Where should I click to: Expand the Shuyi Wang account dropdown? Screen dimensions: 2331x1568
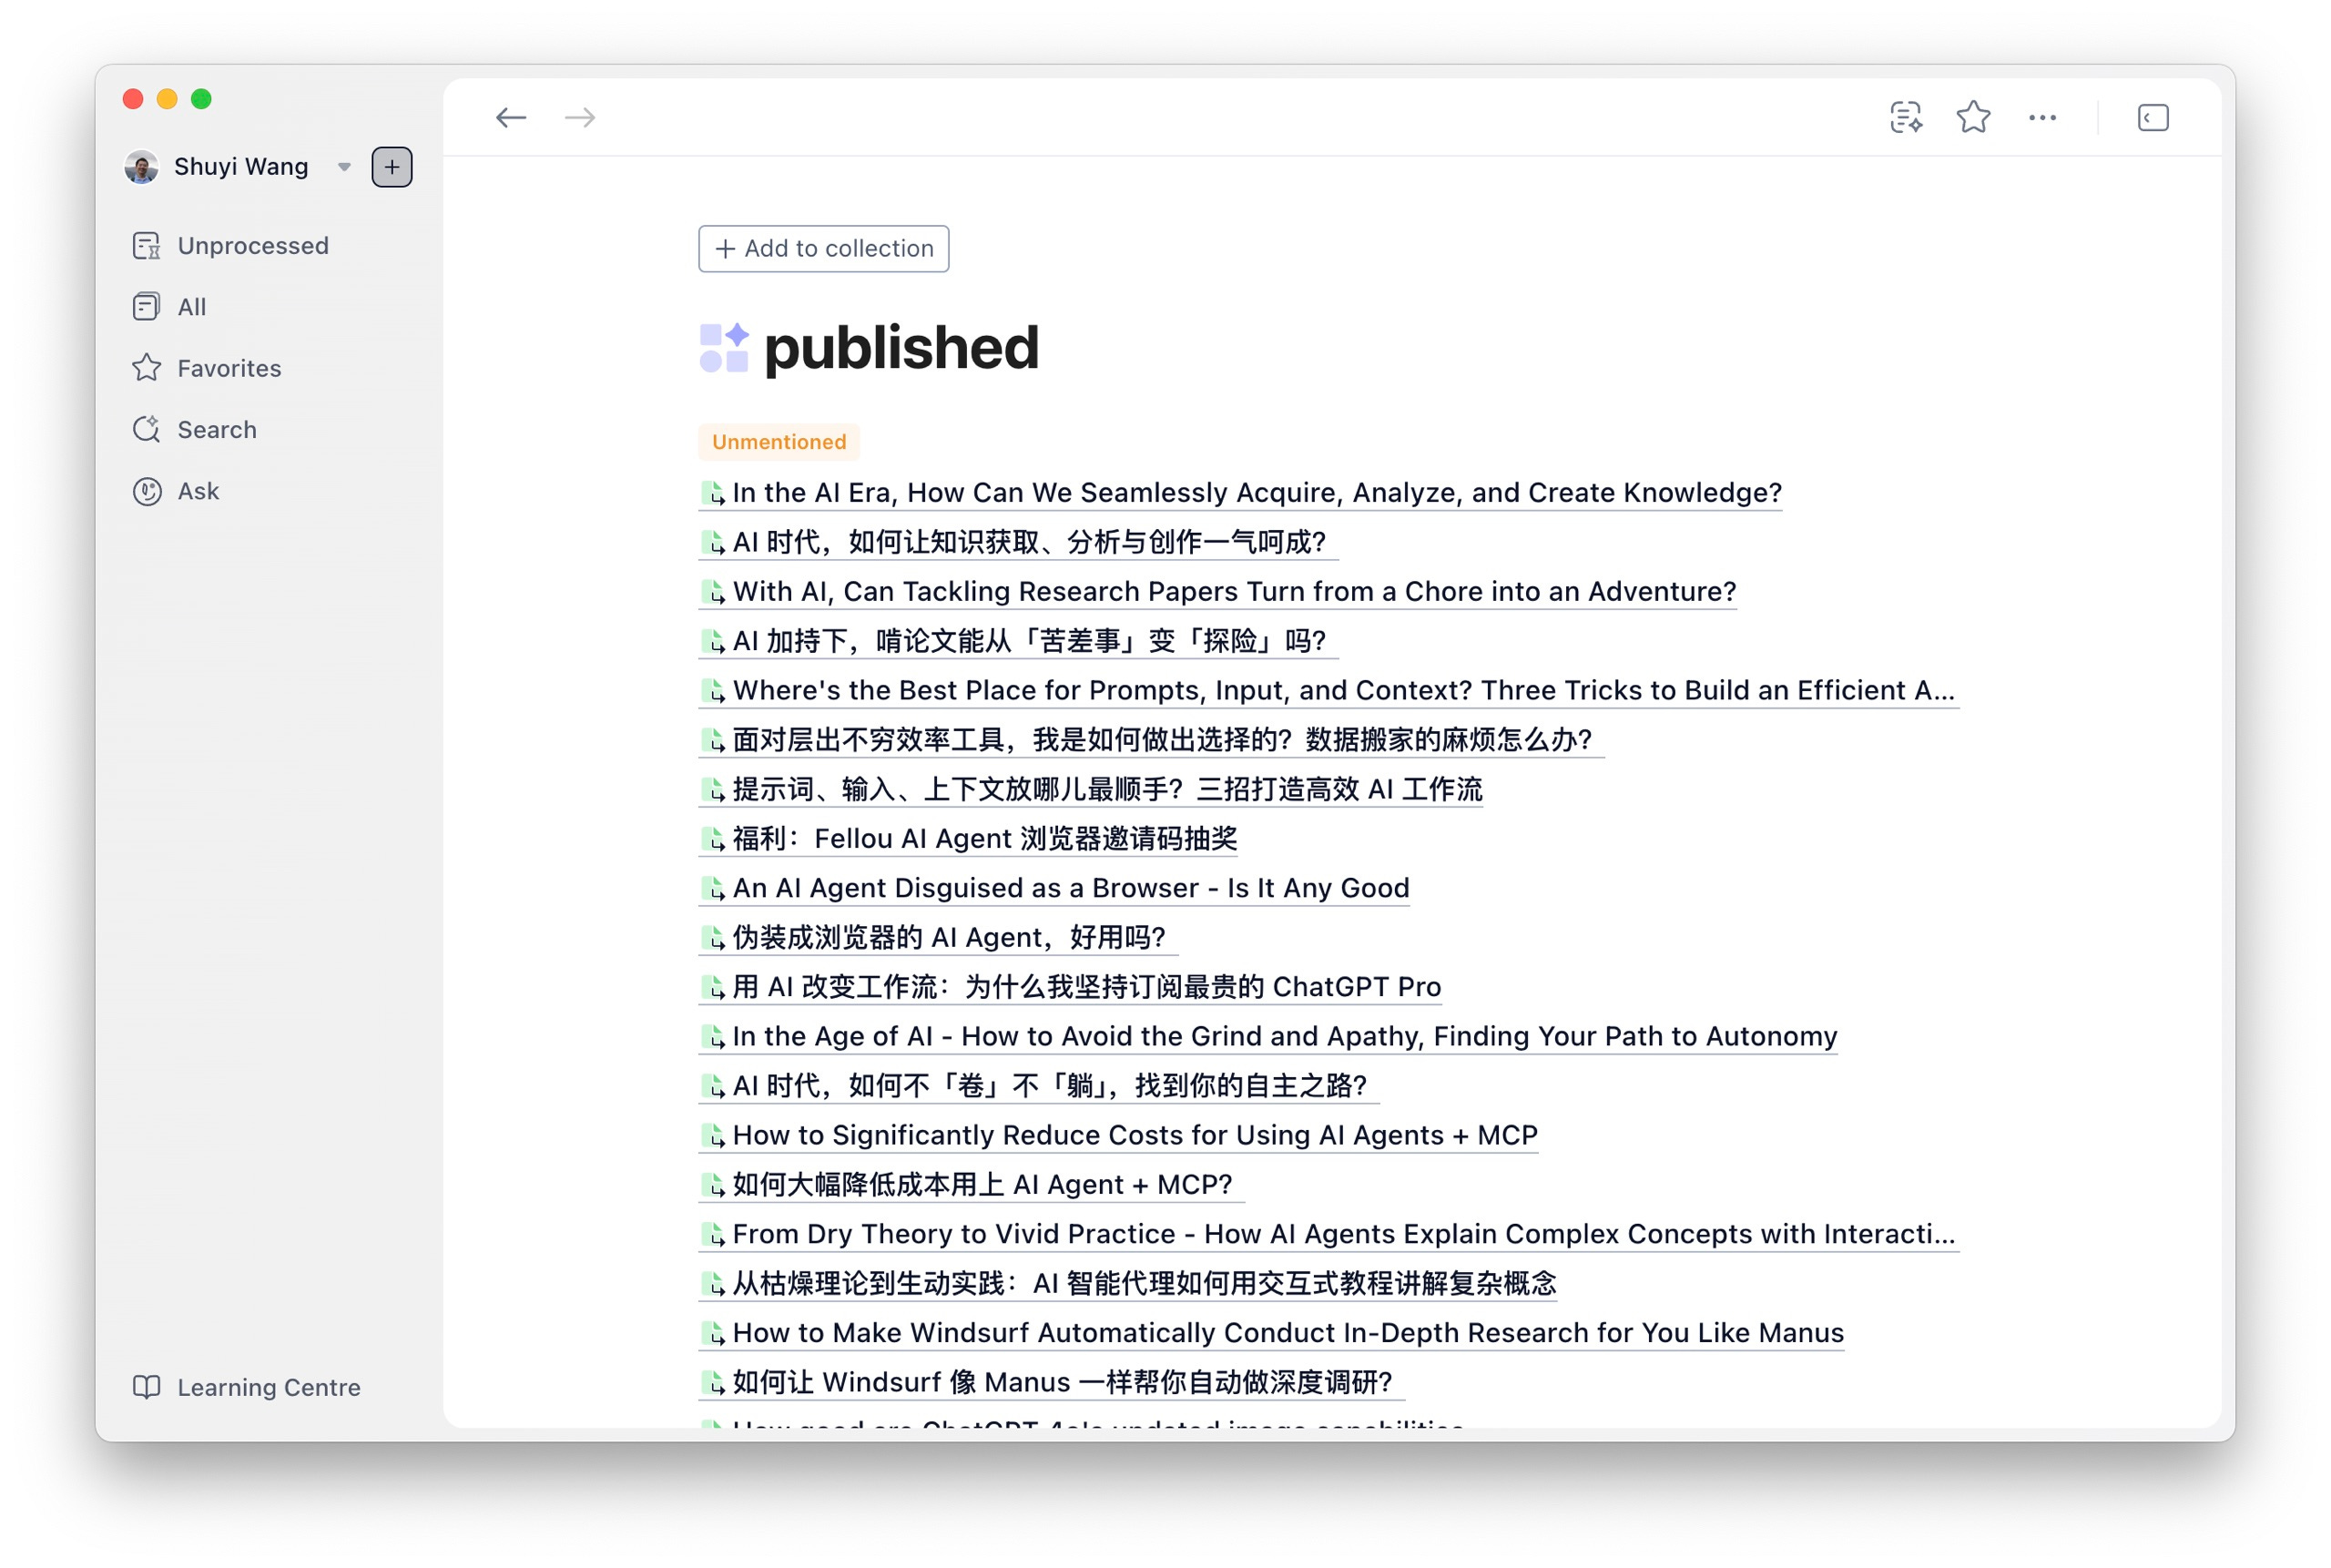344,167
